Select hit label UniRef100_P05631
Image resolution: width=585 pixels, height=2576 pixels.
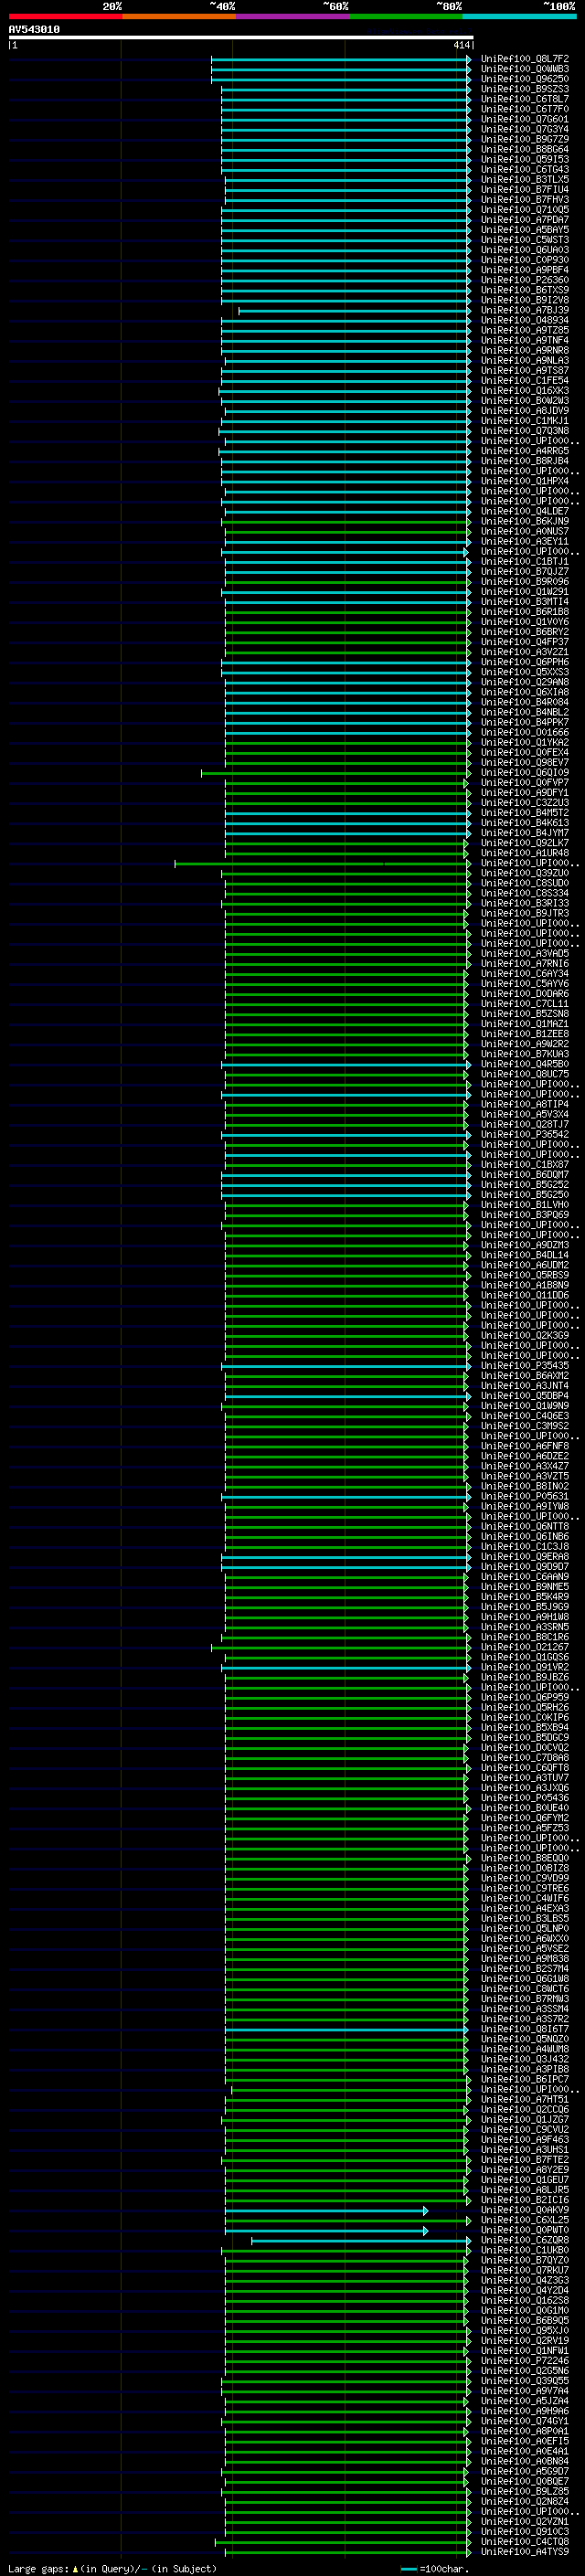pos(525,1496)
